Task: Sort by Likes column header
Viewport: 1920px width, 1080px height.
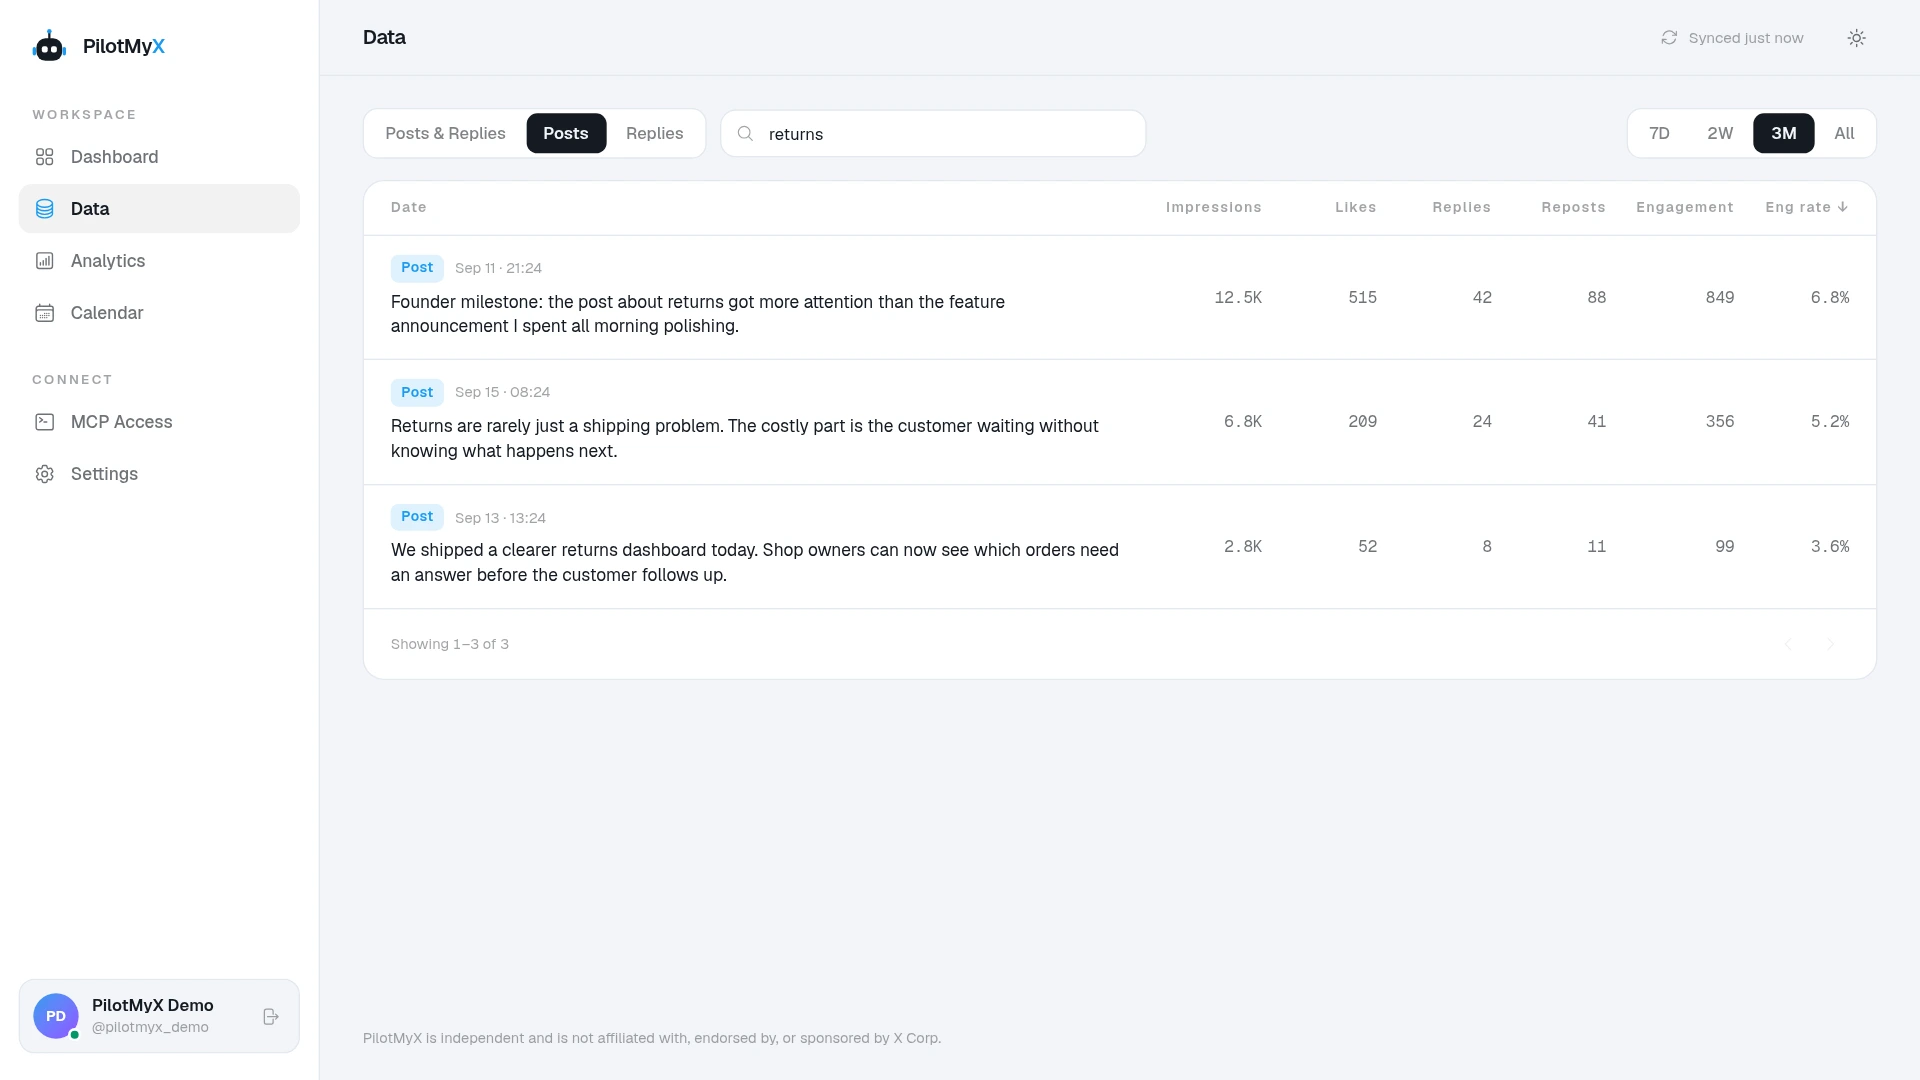Action: click(x=1355, y=207)
